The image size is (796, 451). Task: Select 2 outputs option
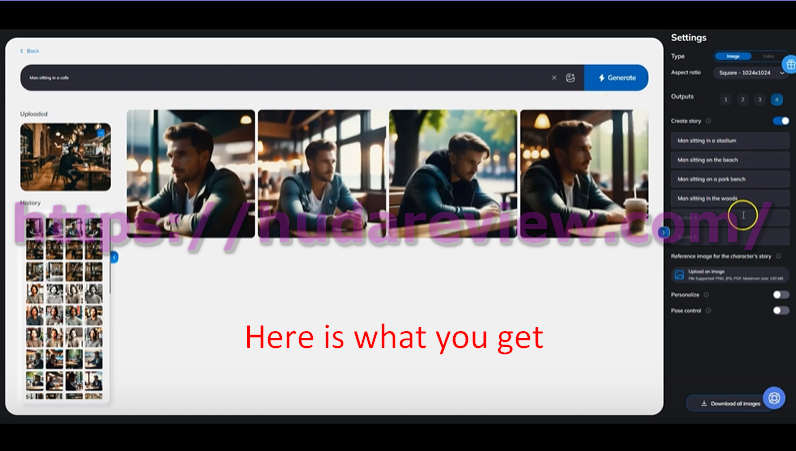742,100
